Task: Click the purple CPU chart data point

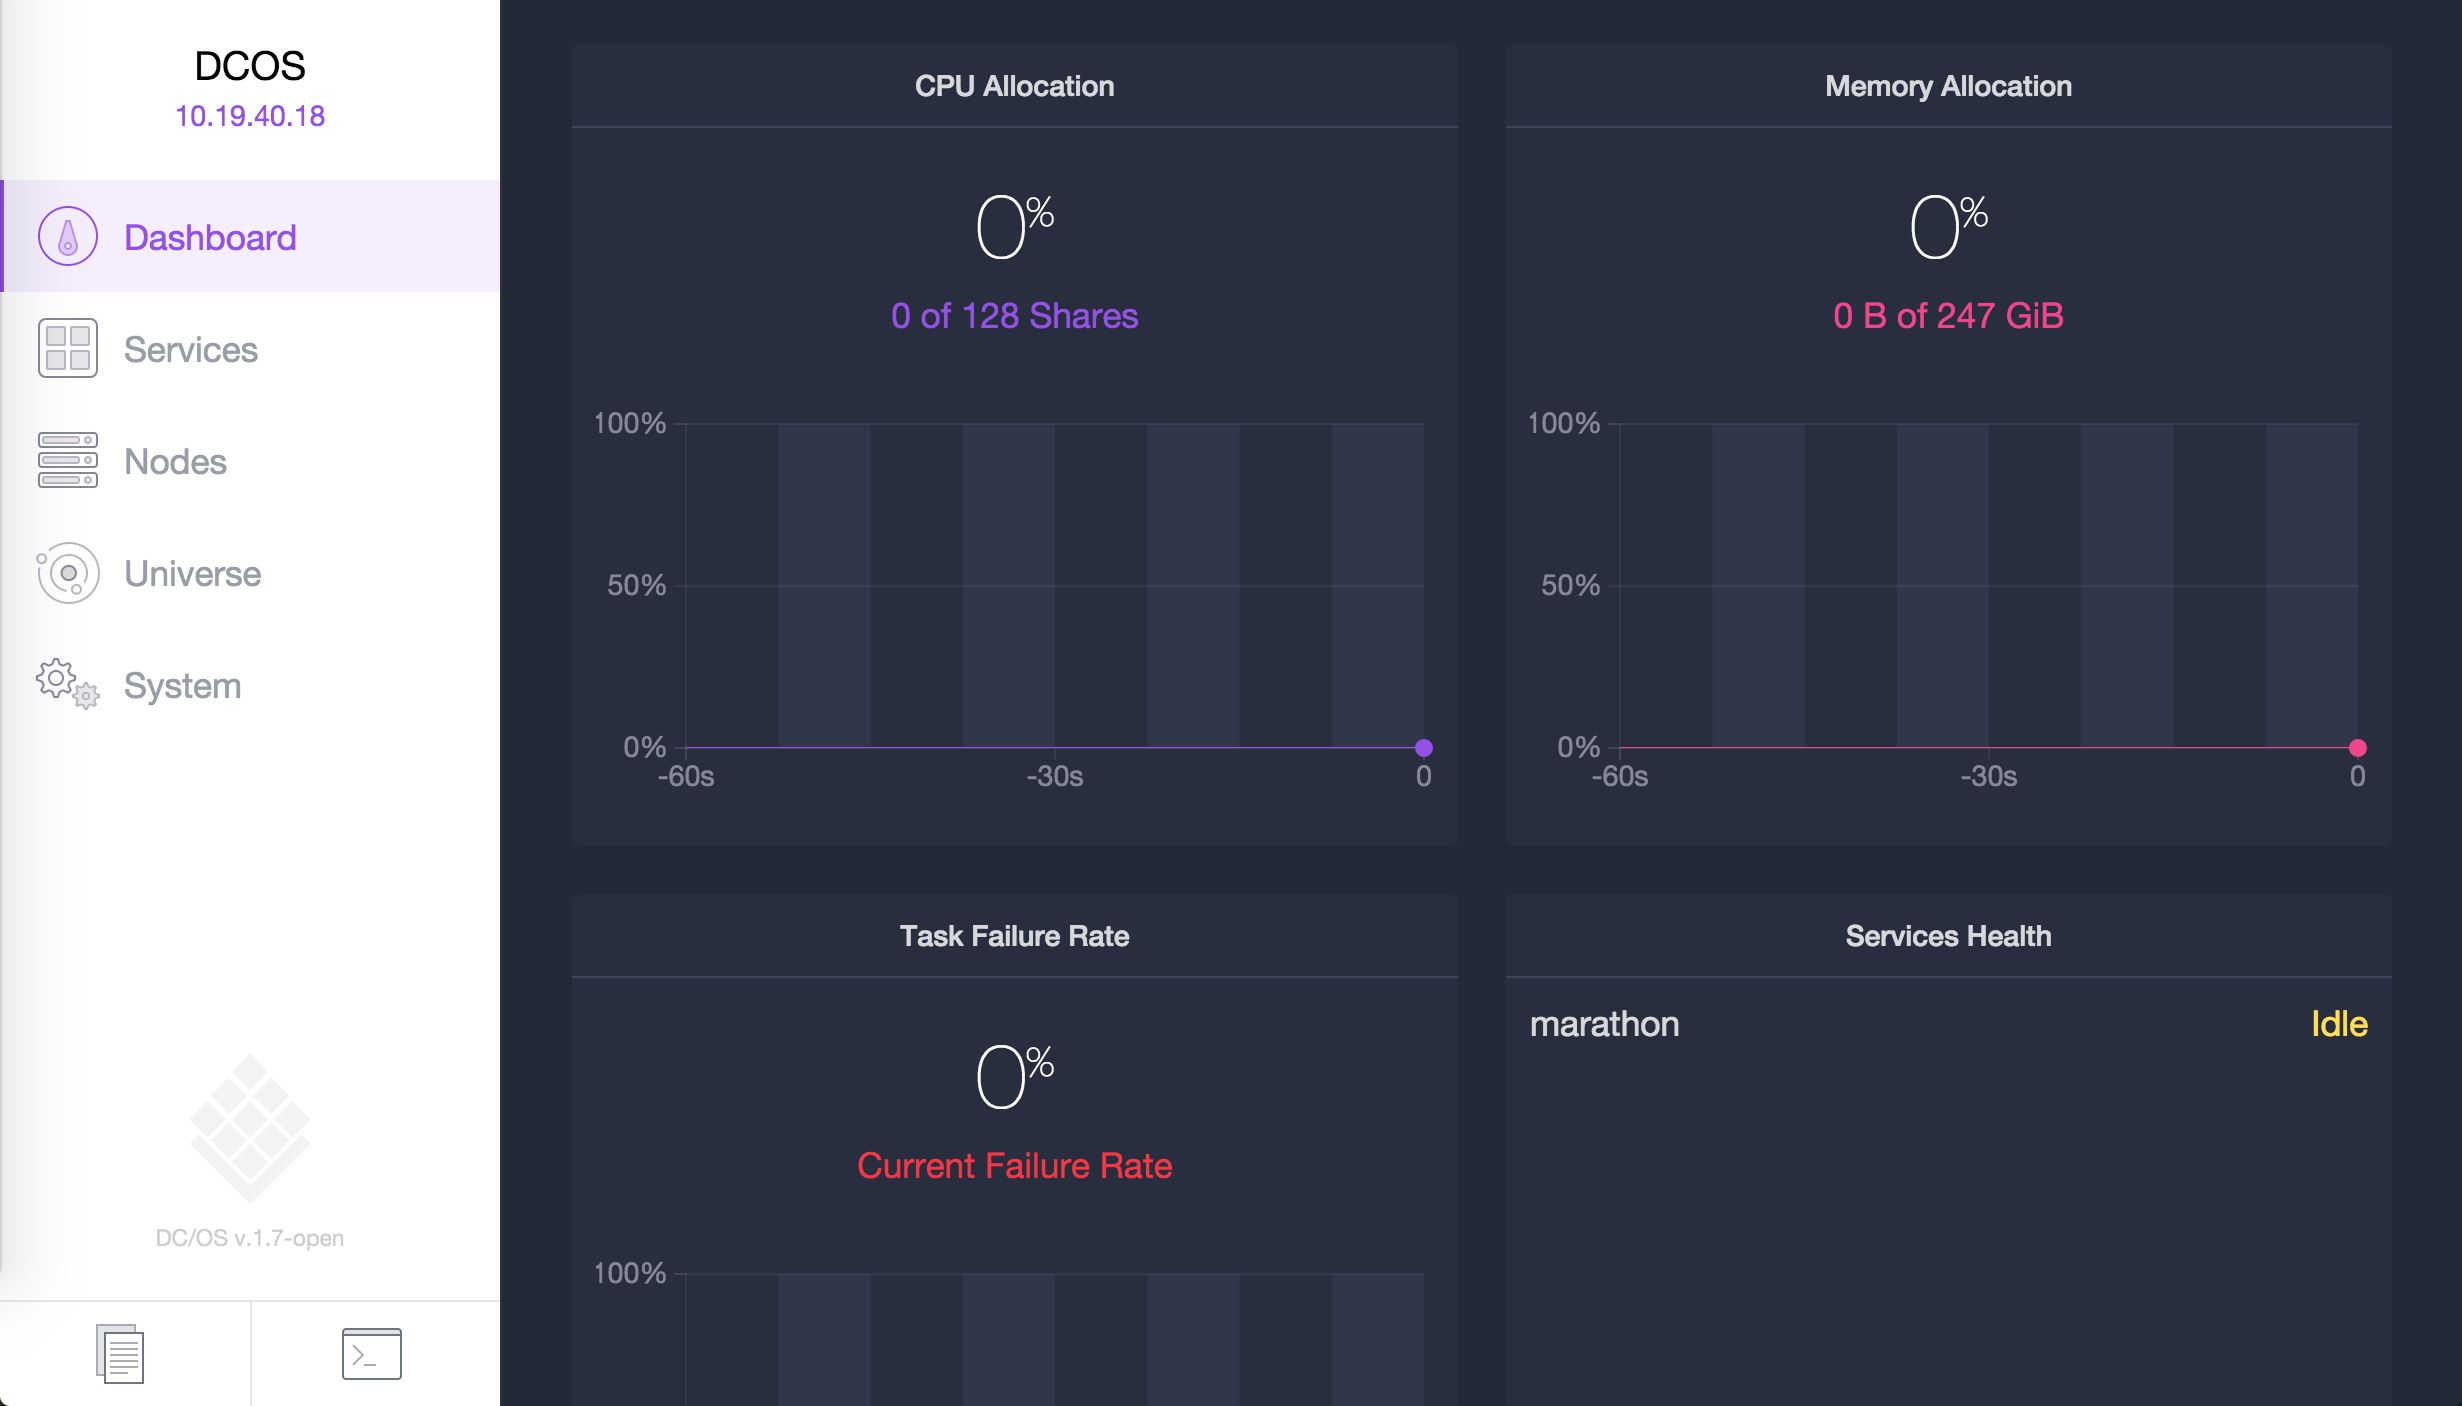Action: [1424, 748]
